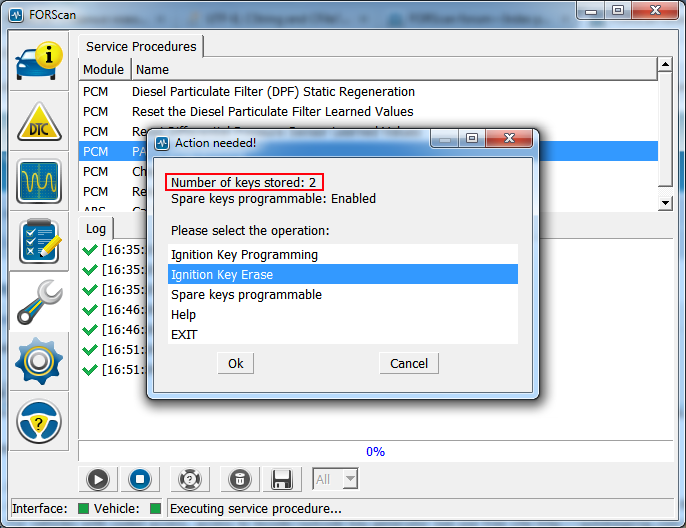The height and width of the screenshot is (528, 686).
Task: Click the play button in bottom toolbar
Action: coord(98,479)
